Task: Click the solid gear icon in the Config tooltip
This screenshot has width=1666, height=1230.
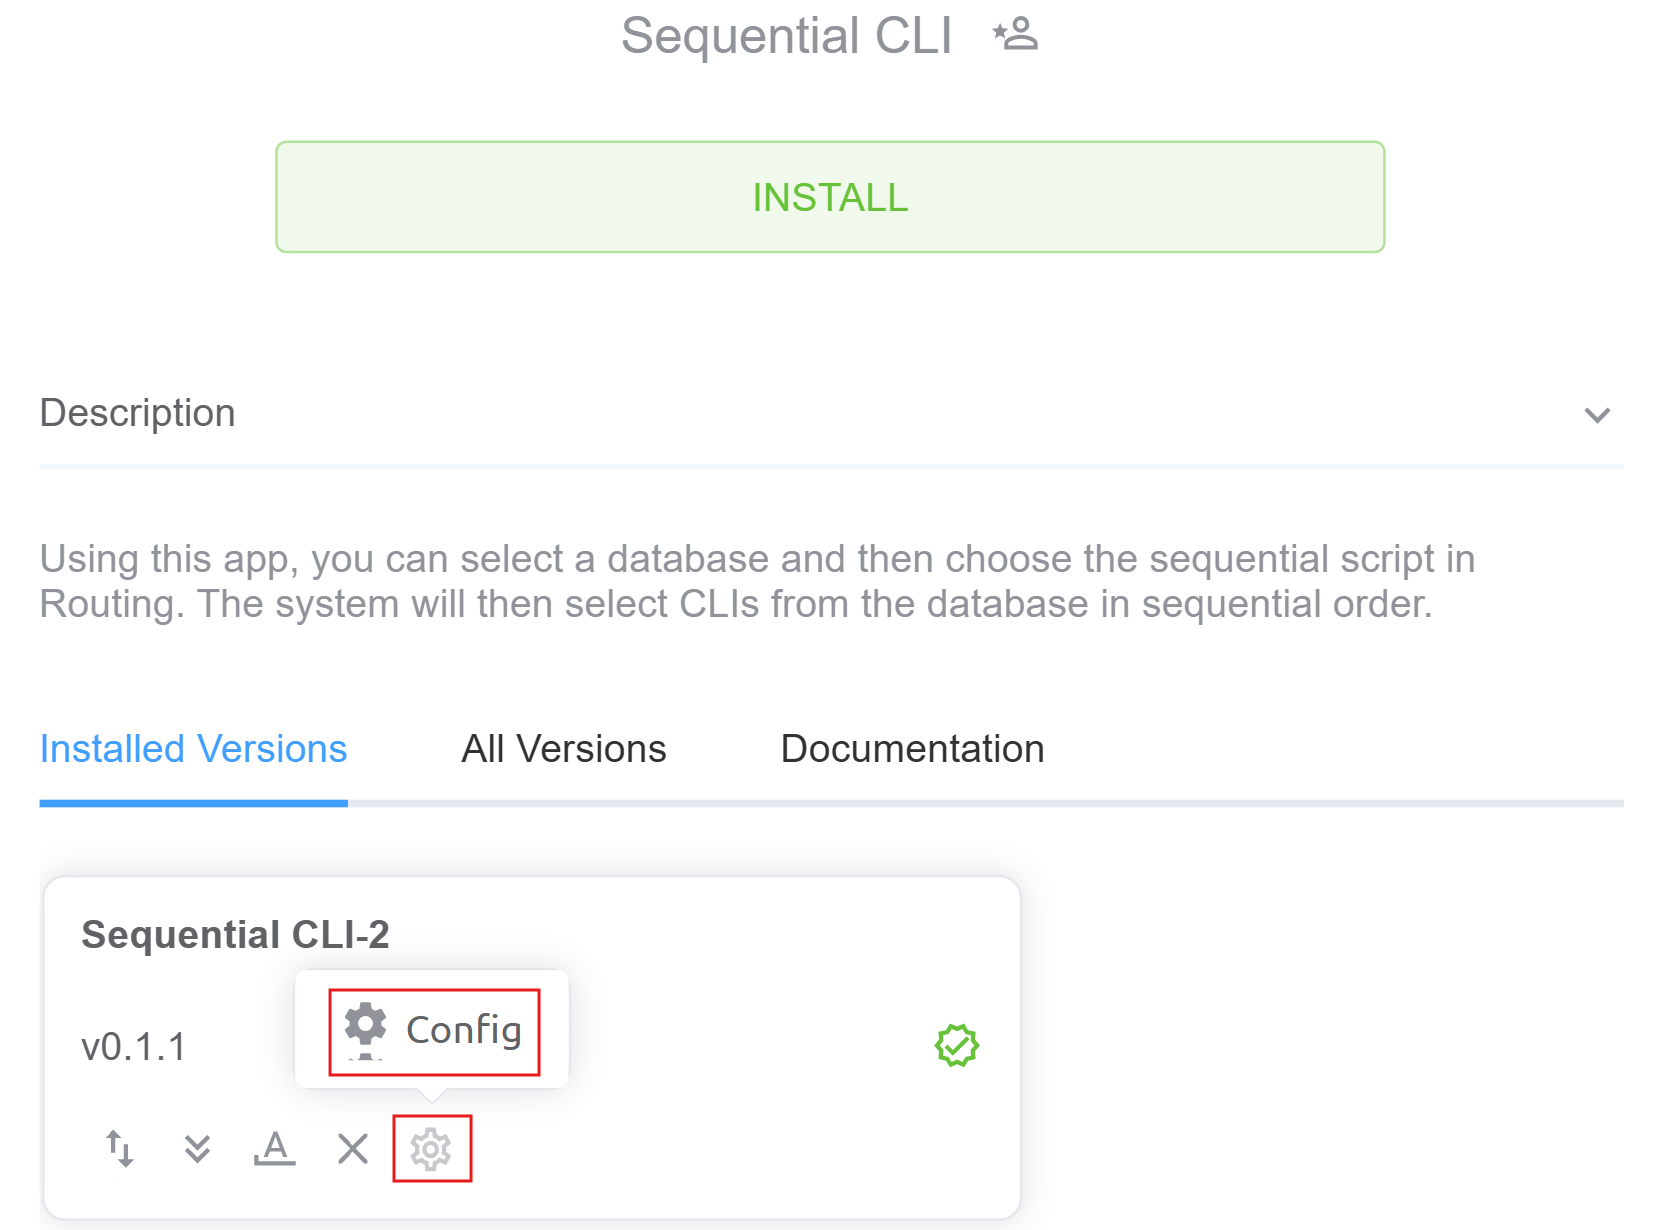Action: 366,1025
